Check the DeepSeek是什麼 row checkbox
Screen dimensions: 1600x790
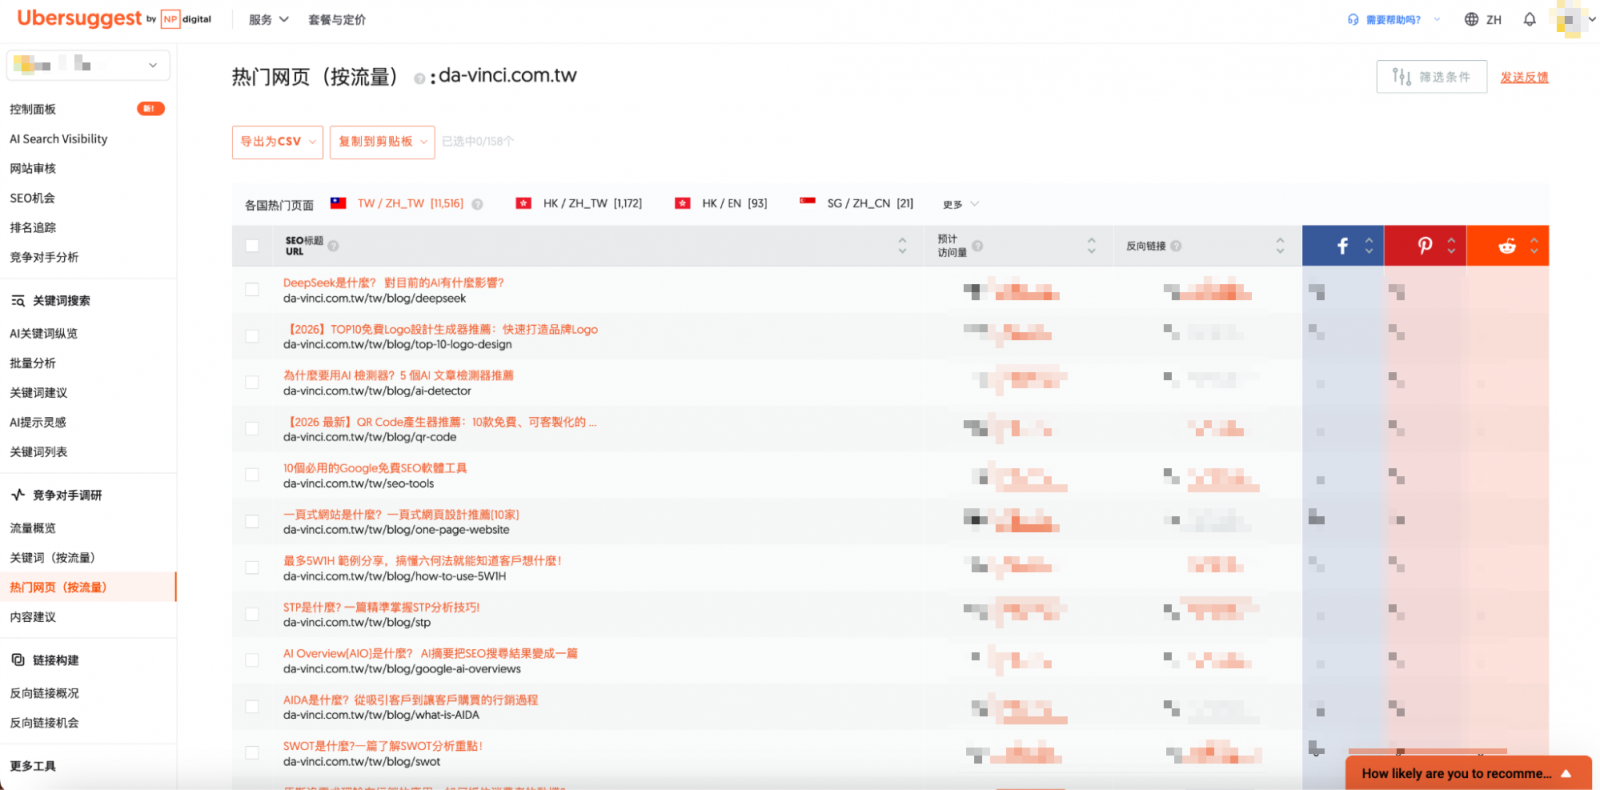pyautogui.click(x=252, y=290)
